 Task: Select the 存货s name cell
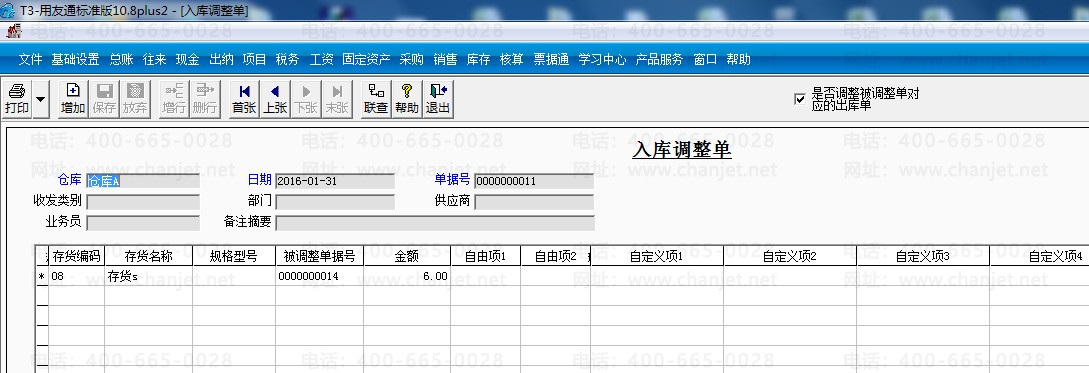point(149,276)
